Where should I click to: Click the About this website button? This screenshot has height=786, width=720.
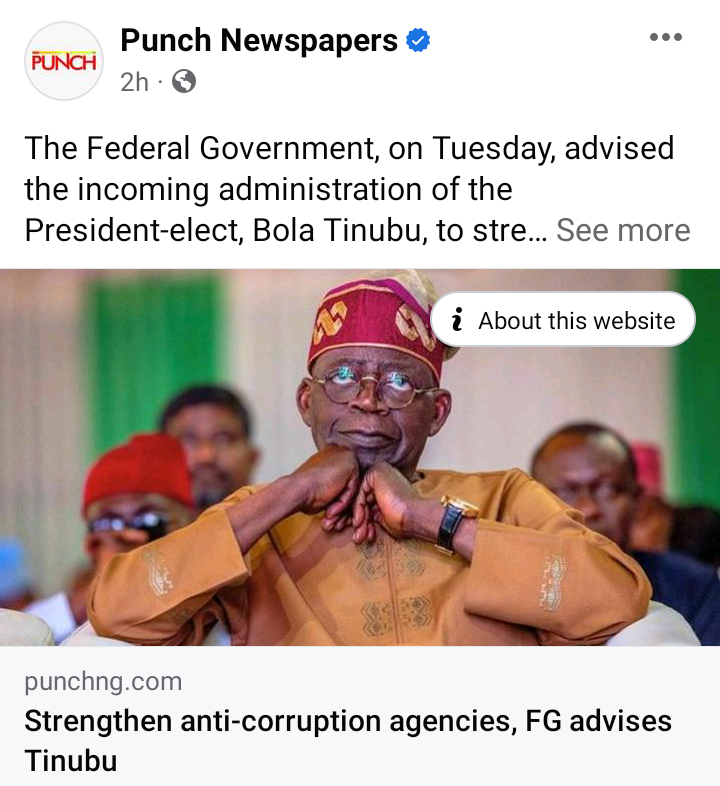(x=563, y=319)
